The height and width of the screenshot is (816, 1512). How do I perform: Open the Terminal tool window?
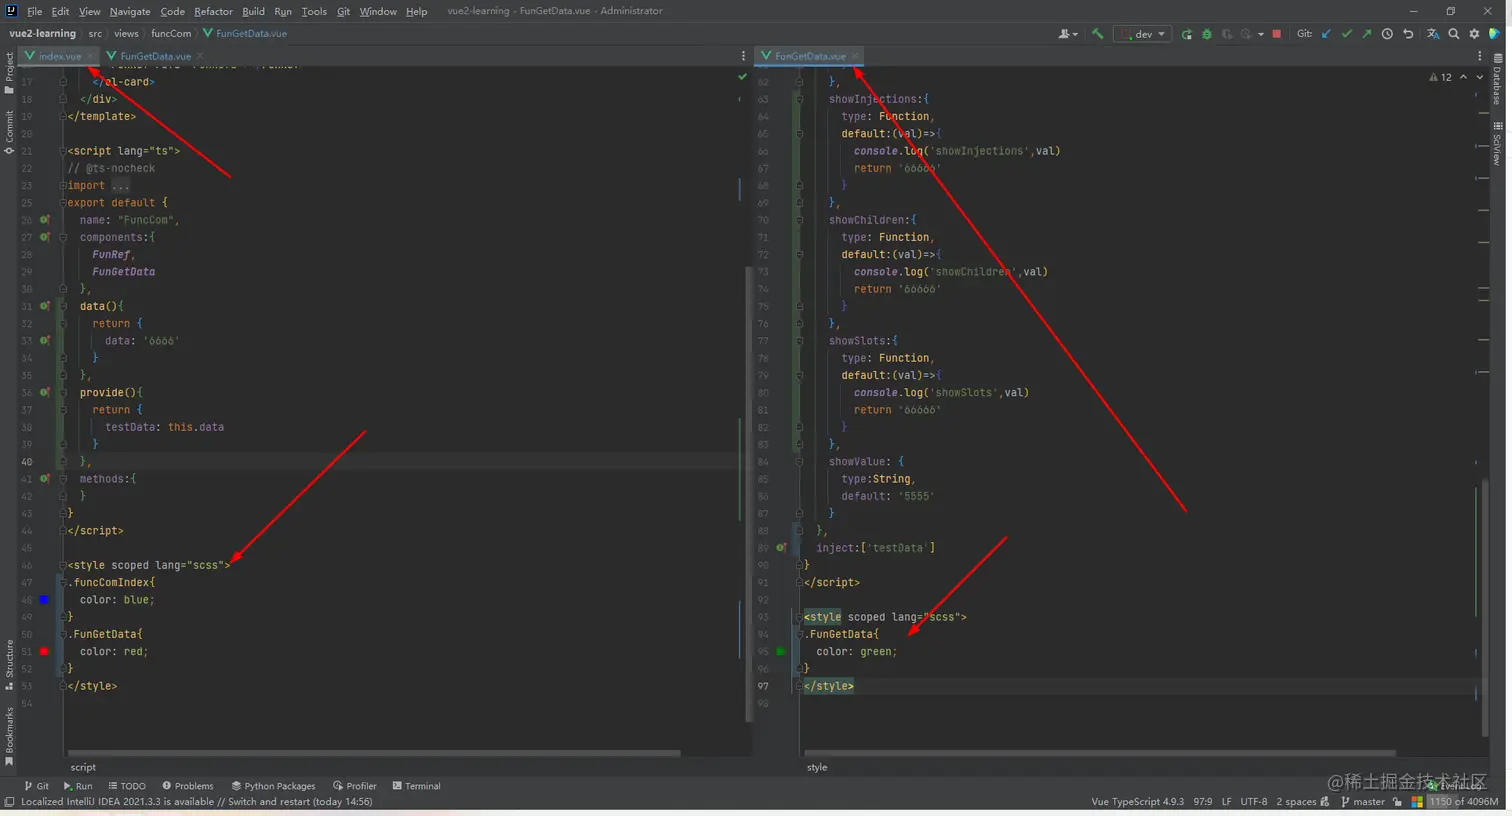417,786
